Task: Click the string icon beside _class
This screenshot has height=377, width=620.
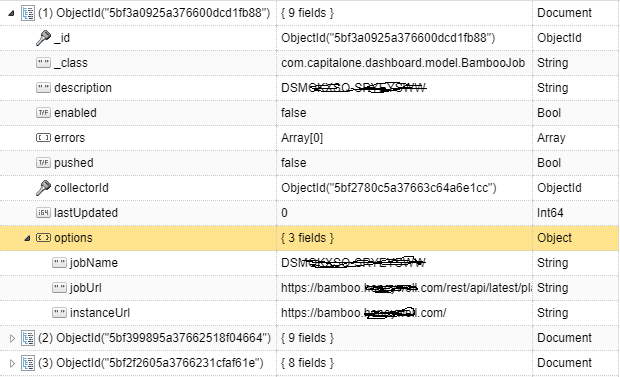Action: [x=43, y=63]
